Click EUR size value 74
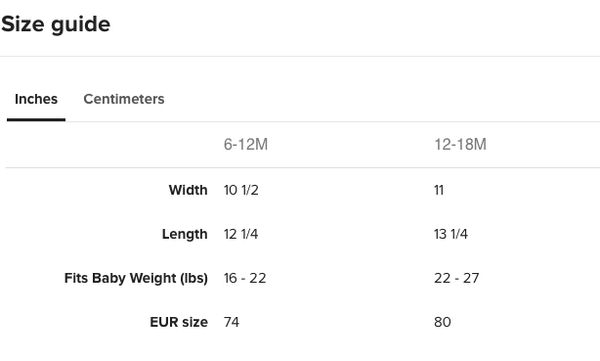 (x=232, y=322)
